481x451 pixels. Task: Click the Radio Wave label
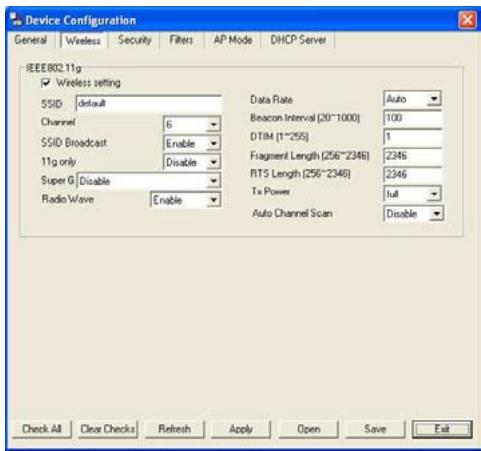[68, 199]
